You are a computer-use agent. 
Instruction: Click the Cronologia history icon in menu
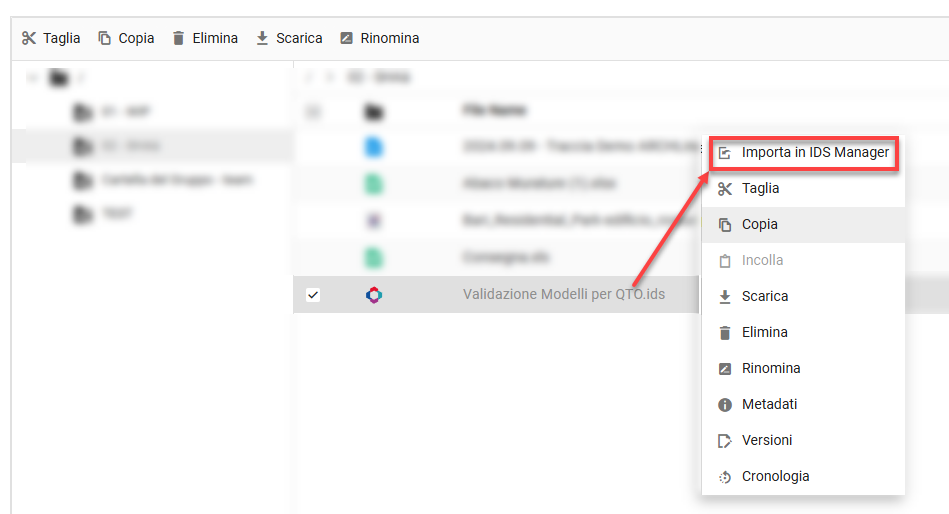[x=725, y=477]
